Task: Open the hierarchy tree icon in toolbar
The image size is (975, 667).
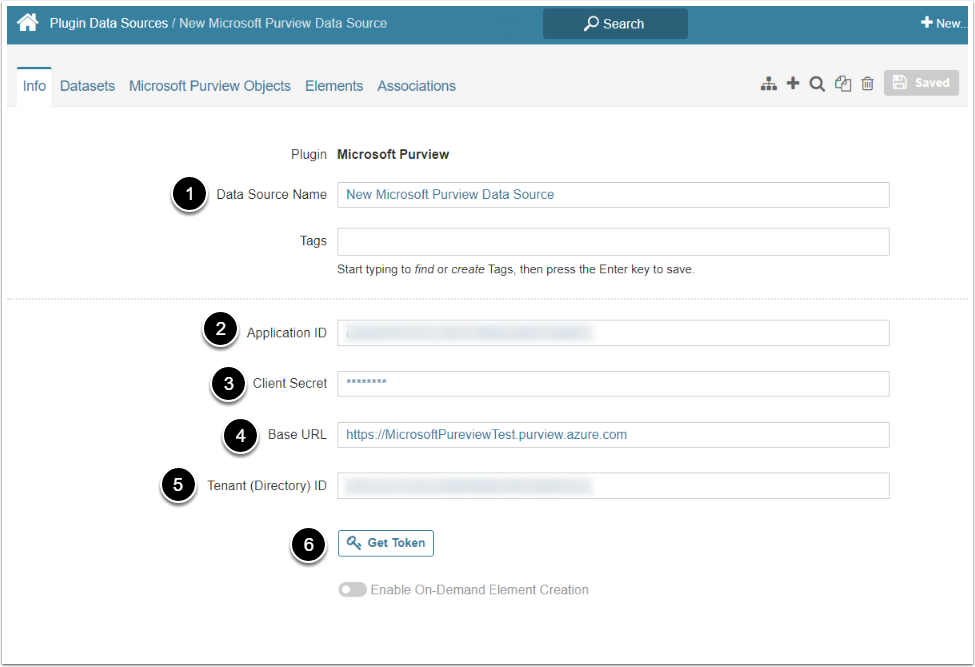Action: coord(769,83)
